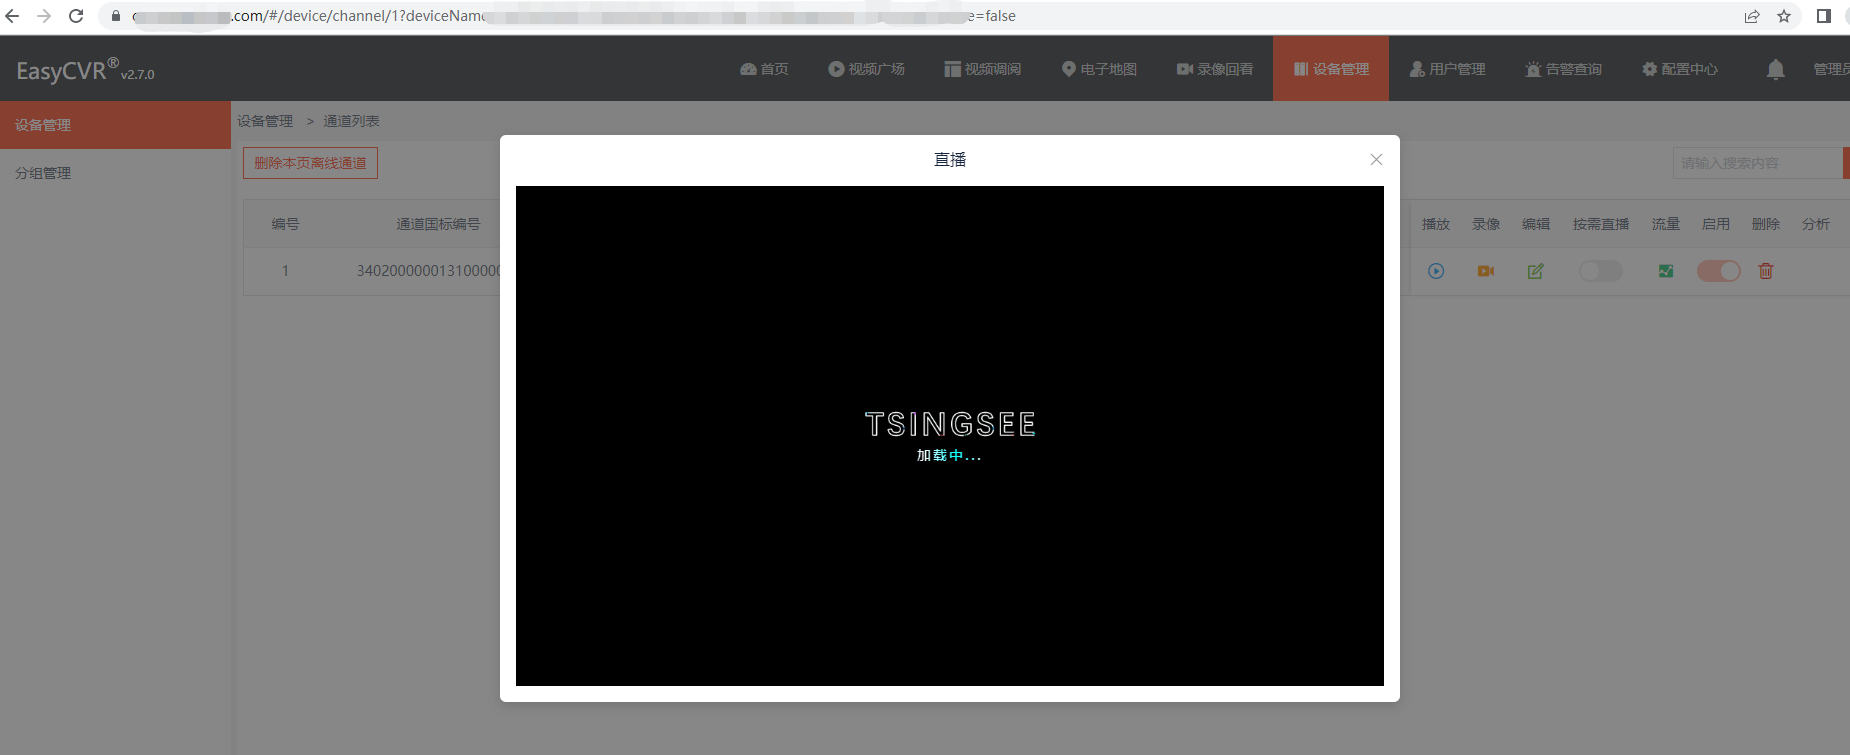
Task: Click the EasyCVR logo
Action: pyautogui.click(x=85, y=70)
